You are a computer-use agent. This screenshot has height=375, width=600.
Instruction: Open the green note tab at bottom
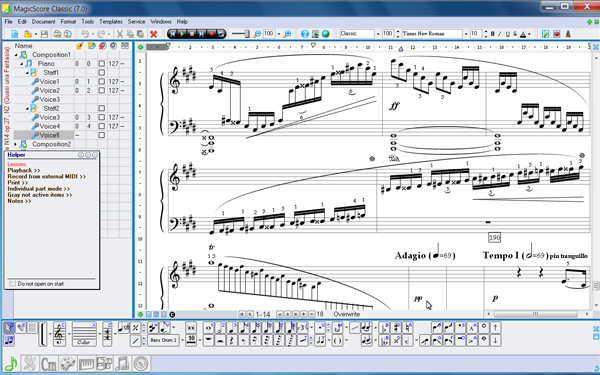pyautogui.click(x=11, y=364)
